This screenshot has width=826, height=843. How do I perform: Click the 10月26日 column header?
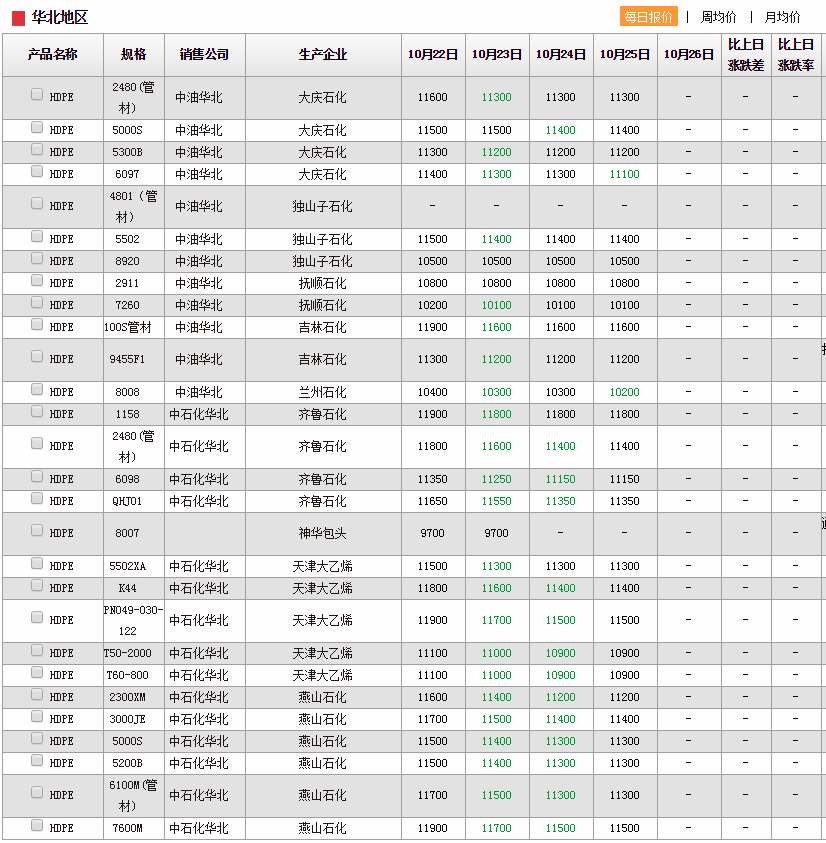tap(688, 54)
